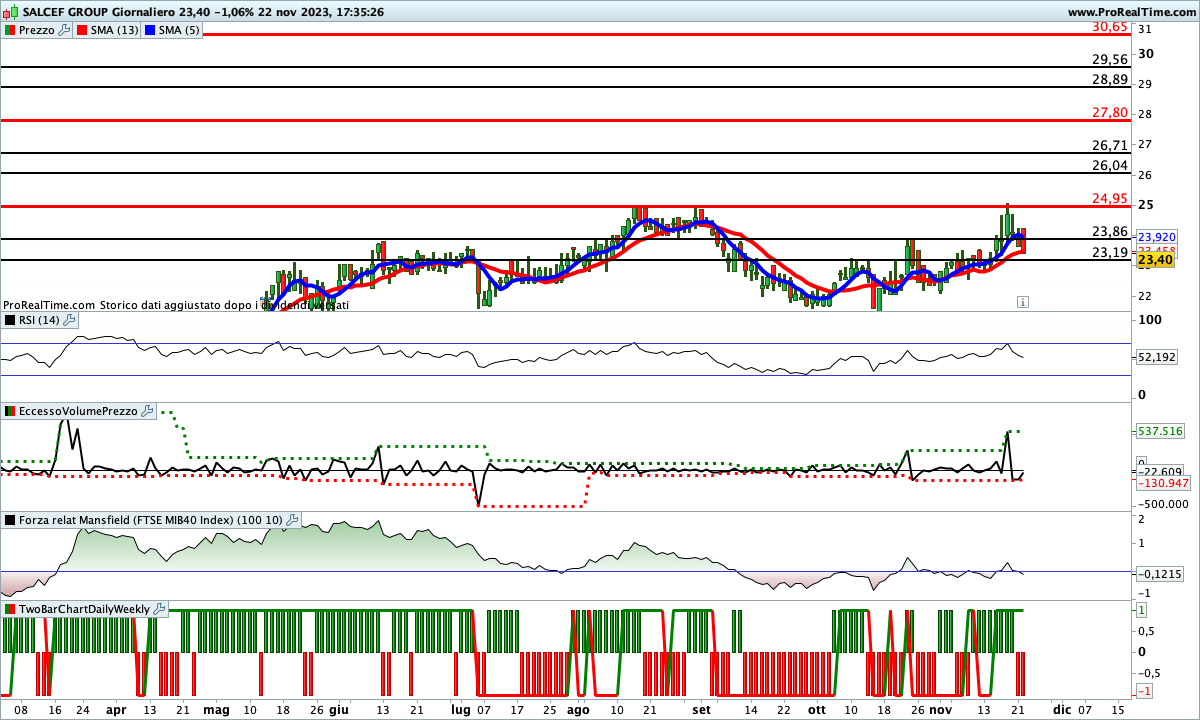Viewport: 1200px width, 720px height.
Task: Click the blue 23,920 SMA value tag
Action: click(x=1156, y=237)
